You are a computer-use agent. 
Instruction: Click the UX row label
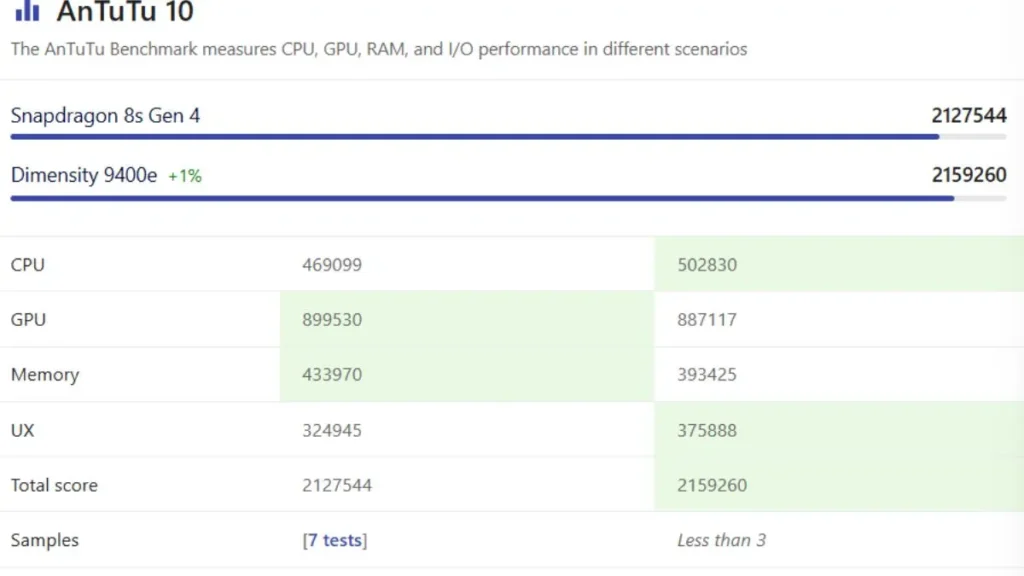click(22, 430)
